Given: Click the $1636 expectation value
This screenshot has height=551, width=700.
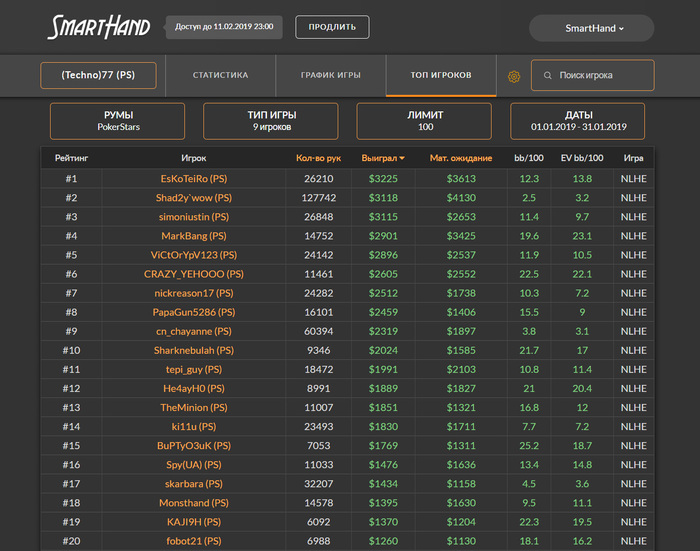Looking at the screenshot, I should pos(461,465).
